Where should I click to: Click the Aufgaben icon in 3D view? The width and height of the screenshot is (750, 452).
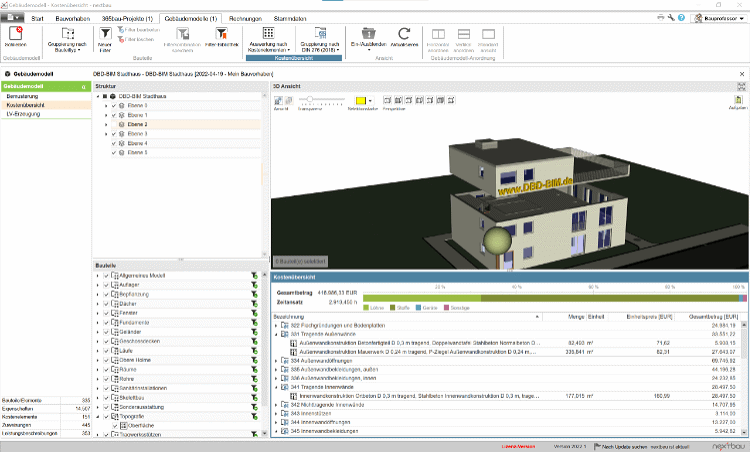(x=738, y=100)
